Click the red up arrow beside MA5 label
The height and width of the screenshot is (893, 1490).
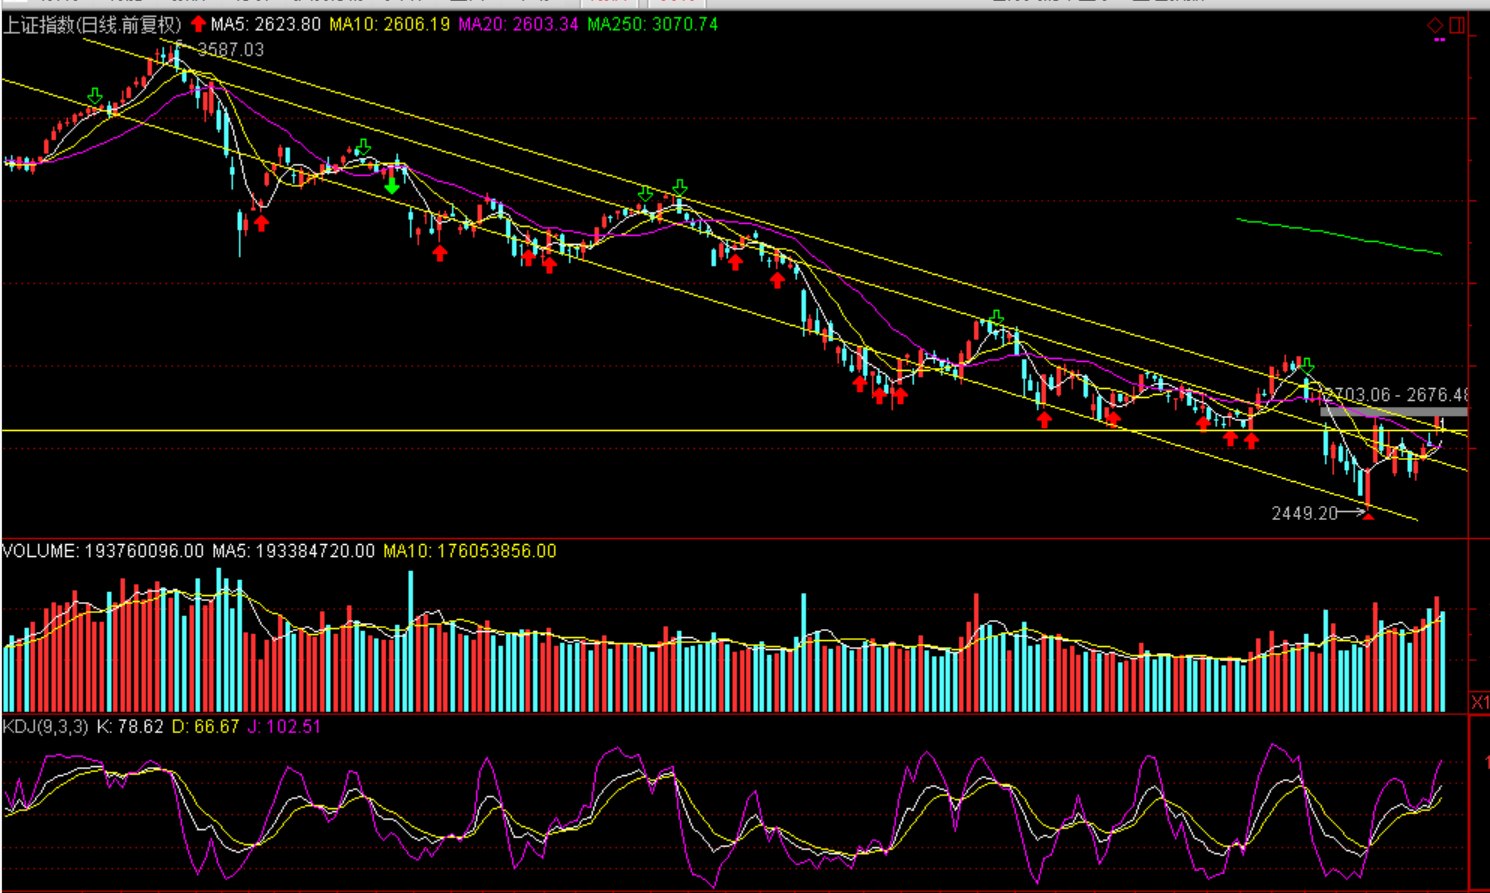point(198,24)
